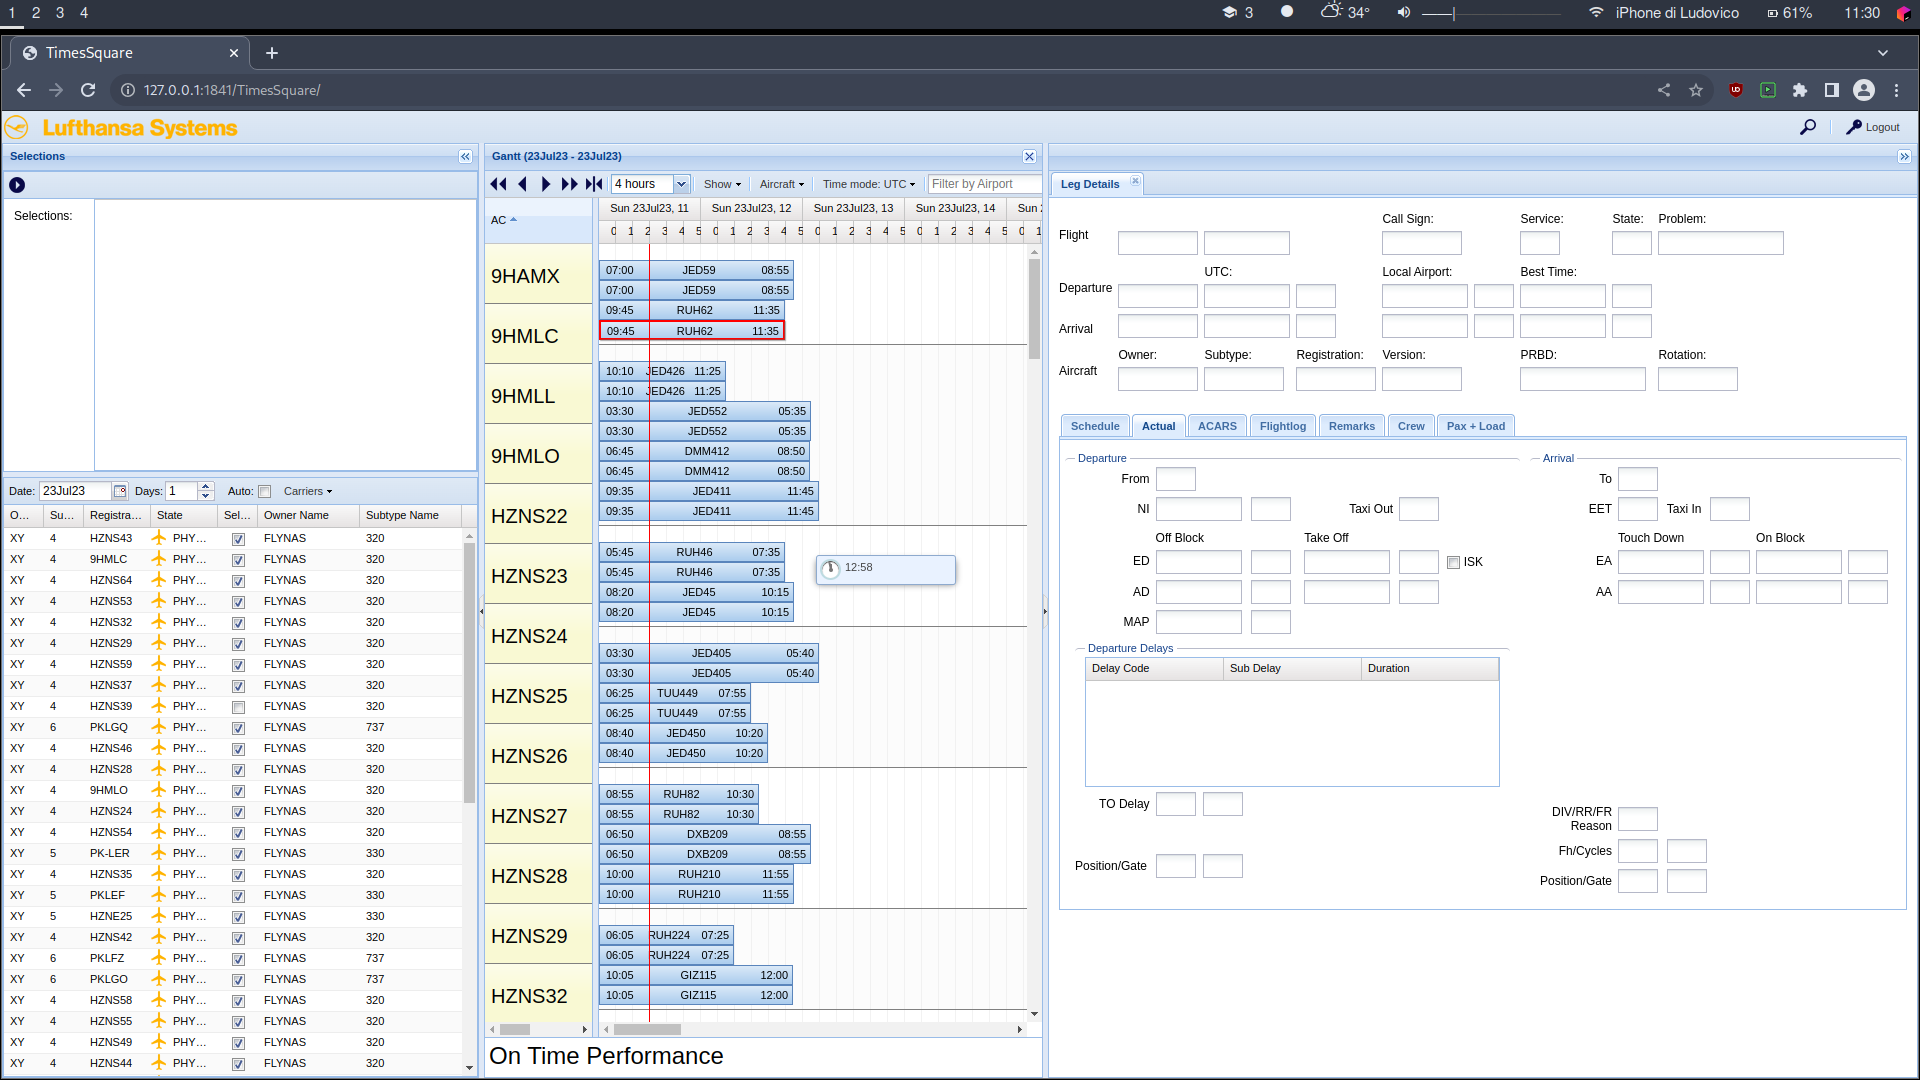Step forward using the single right arrow in Gantt
The width and height of the screenshot is (1920, 1080).
[x=546, y=184]
